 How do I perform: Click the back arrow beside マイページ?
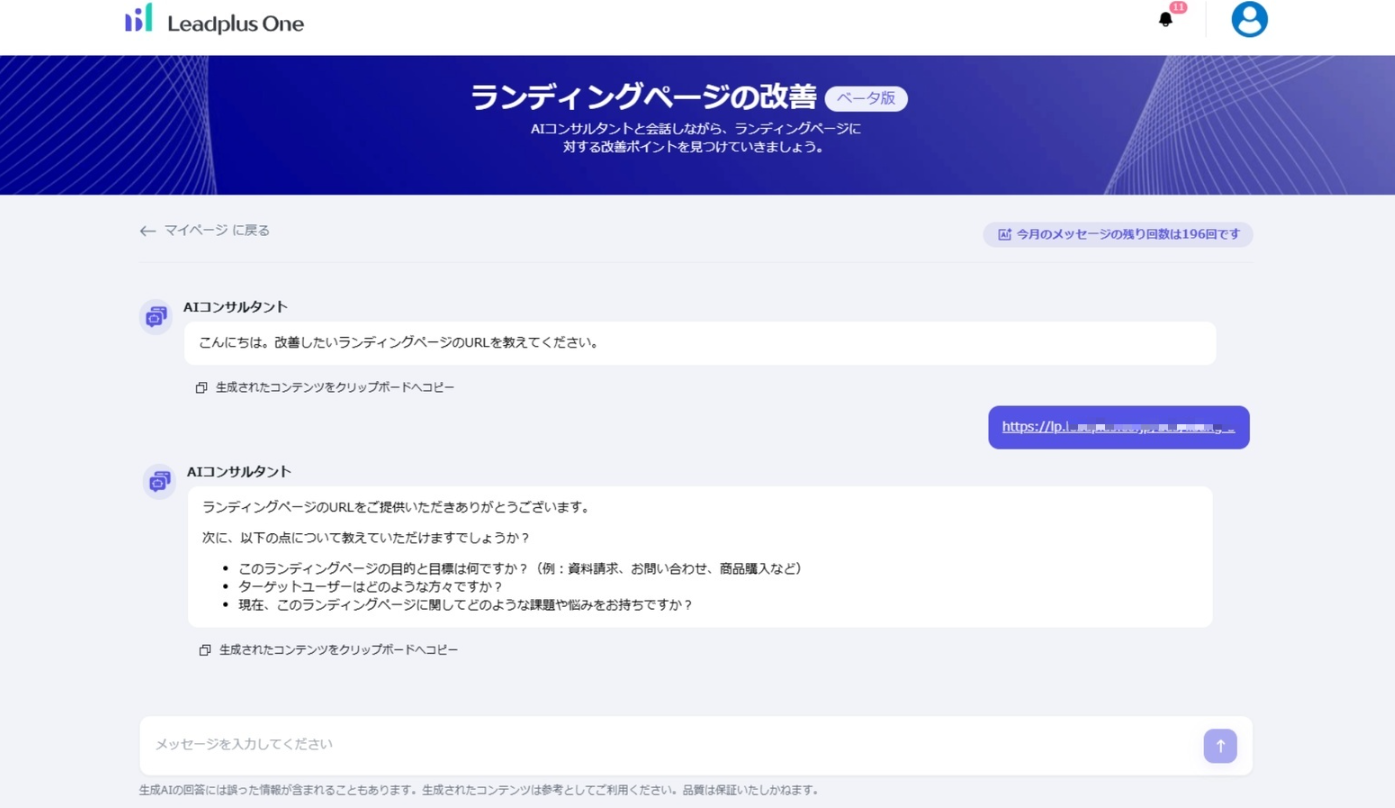(x=148, y=231)
